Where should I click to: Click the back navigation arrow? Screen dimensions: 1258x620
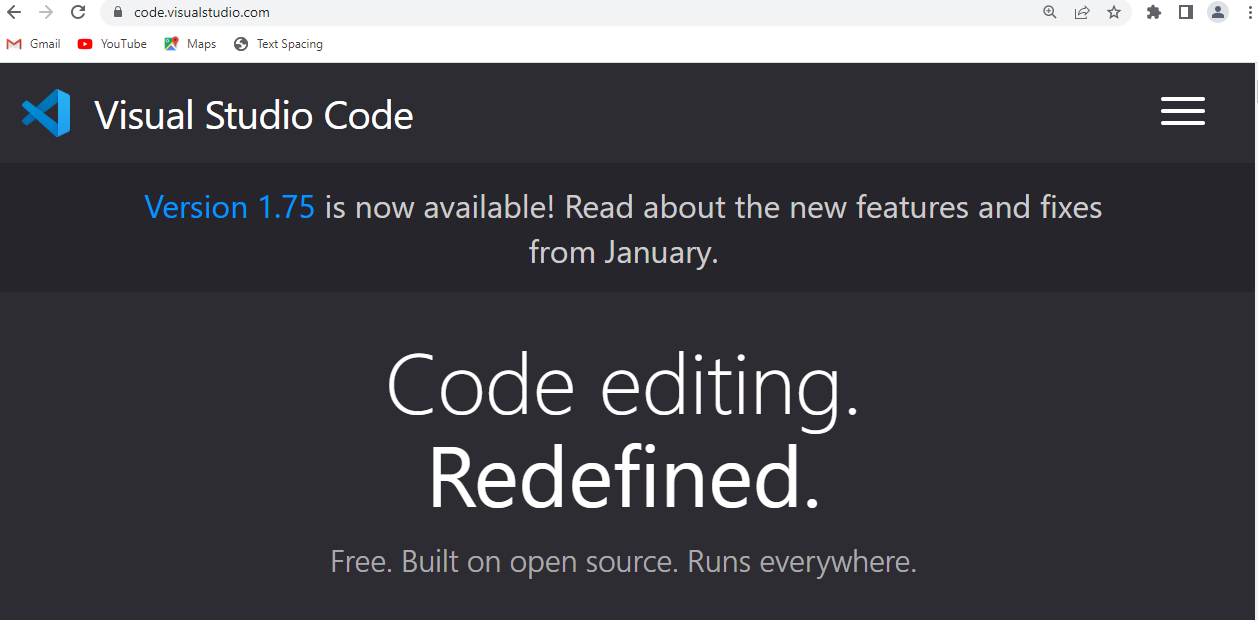(15, 12)
